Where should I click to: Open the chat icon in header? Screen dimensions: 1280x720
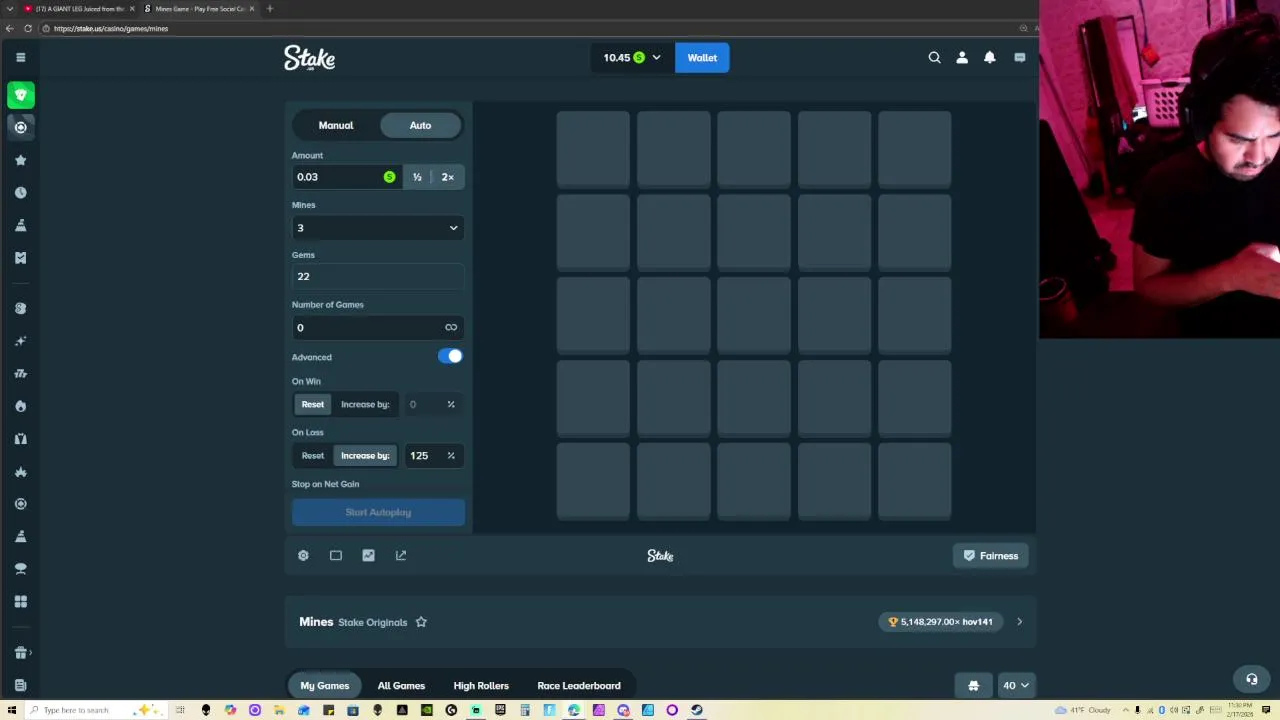tap(1019, 58)
